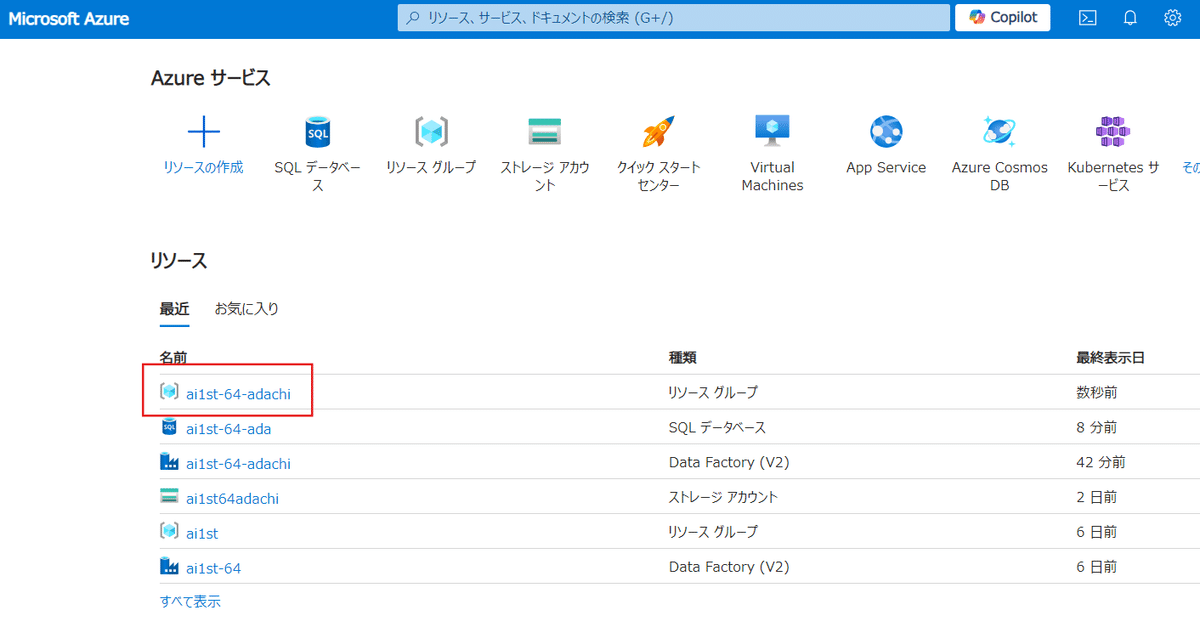
Task: Open the notifications bell
Action: (x=1130, y=18)
